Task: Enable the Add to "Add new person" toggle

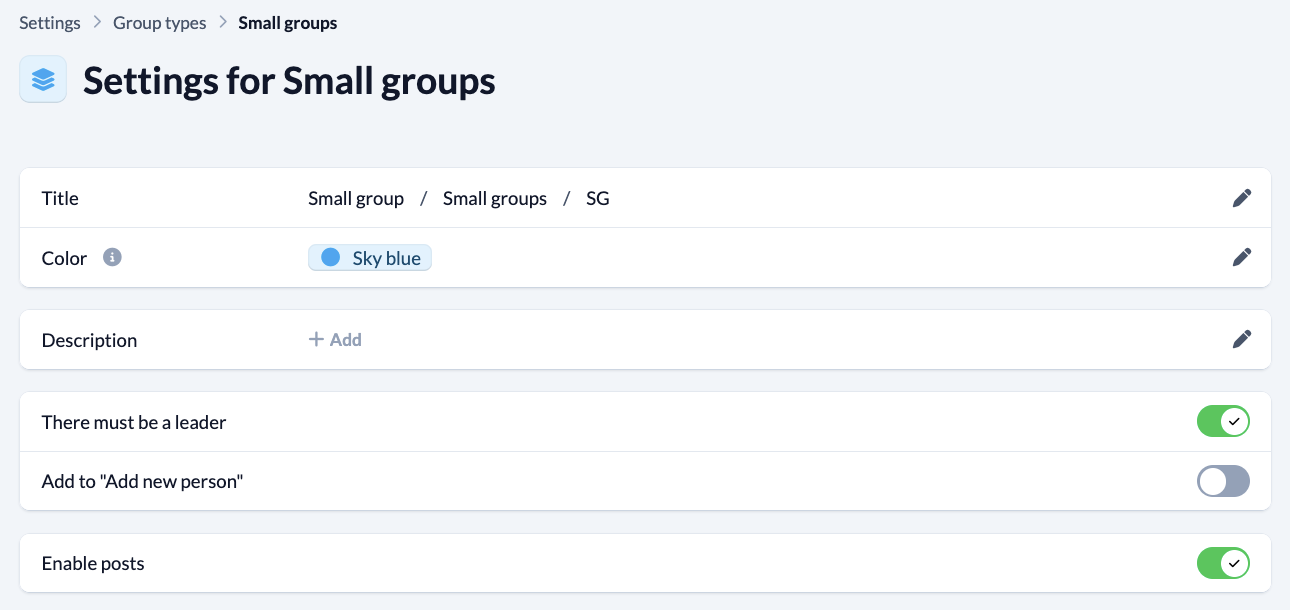Action: [x=1223, y=482]
